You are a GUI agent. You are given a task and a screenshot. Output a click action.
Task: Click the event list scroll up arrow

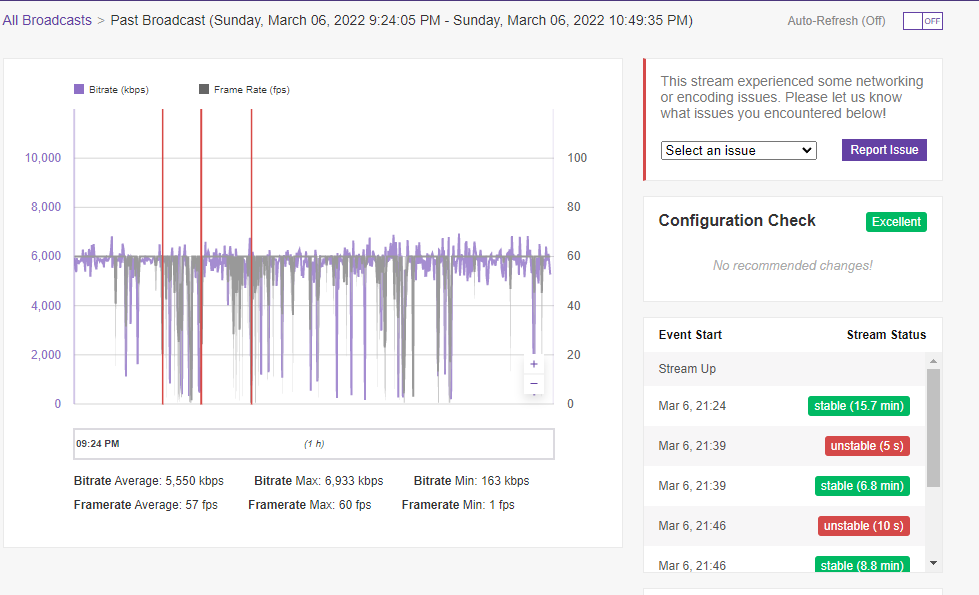click(x=933, y=361)
